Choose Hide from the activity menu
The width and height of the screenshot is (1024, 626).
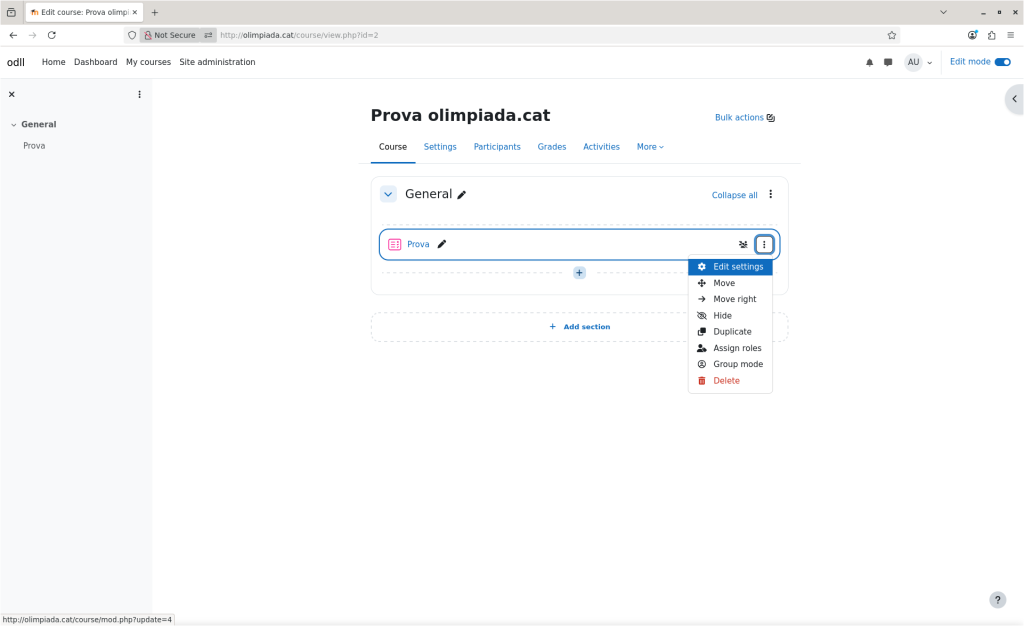tap(722, 316)
